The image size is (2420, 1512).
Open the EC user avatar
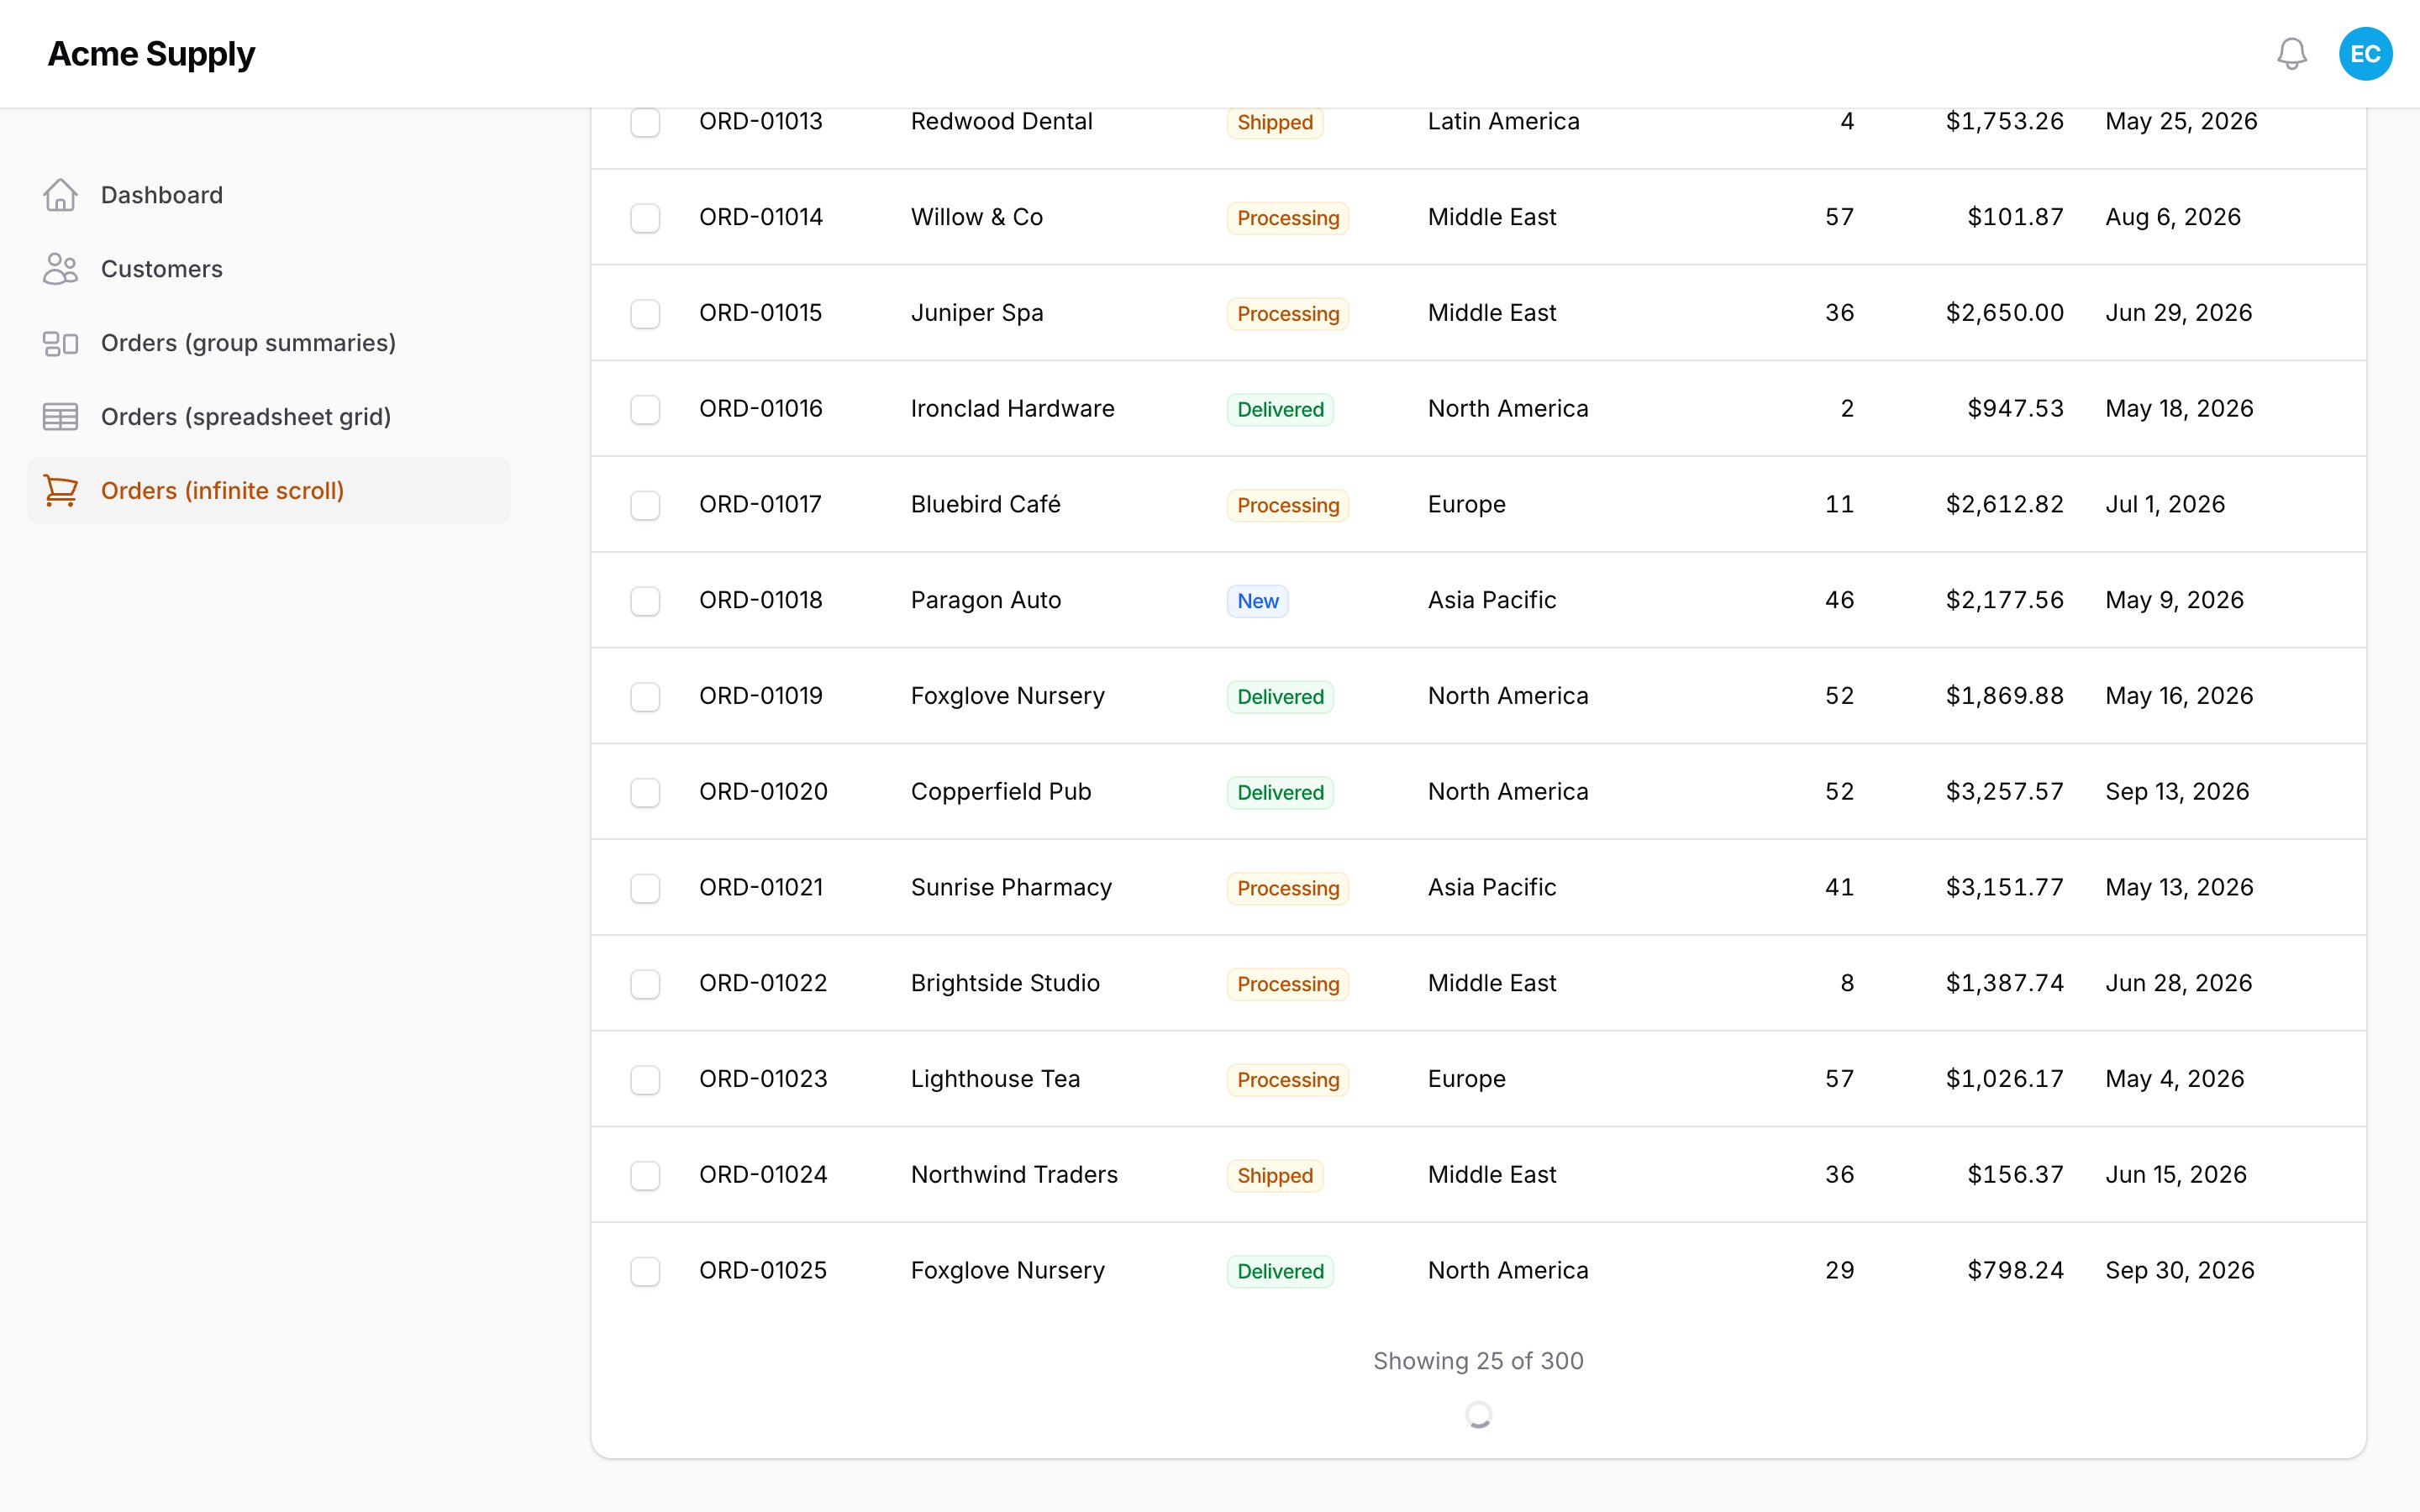pos(2365,54)
